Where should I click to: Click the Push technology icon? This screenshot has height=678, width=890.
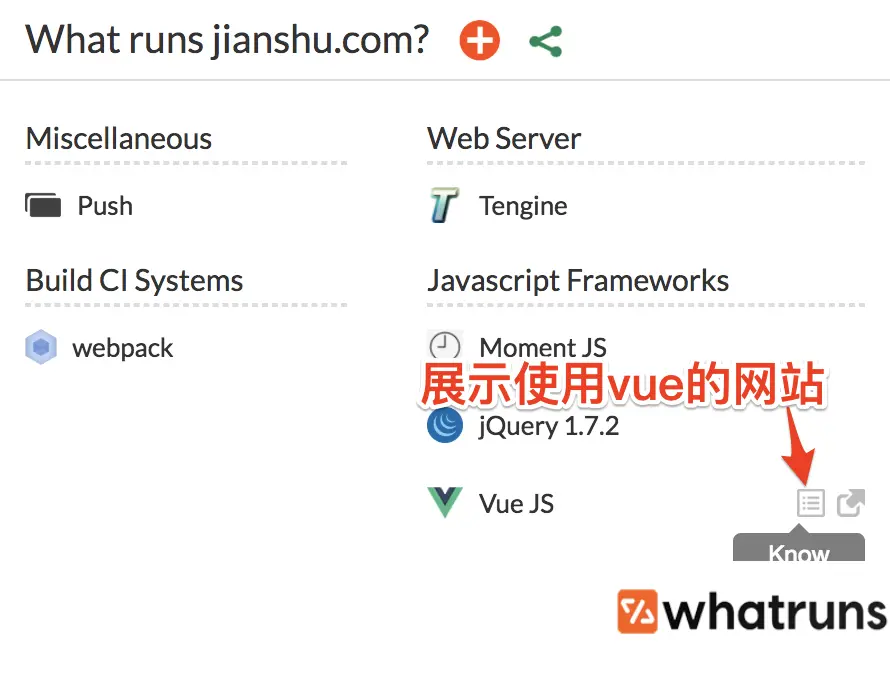[43, 205]
